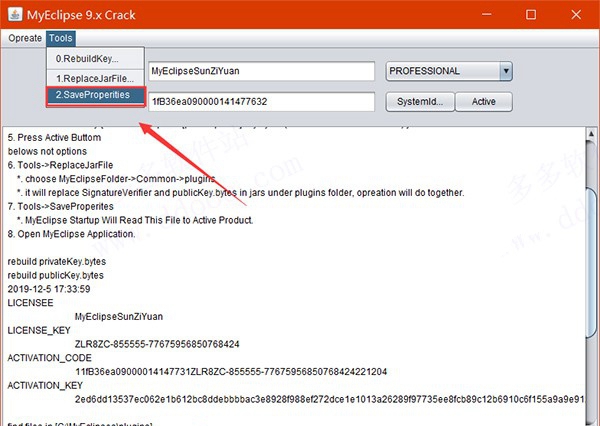Open the PROFESSIONAL edition dropdown
600x426 pixels.
coord(449,71)
